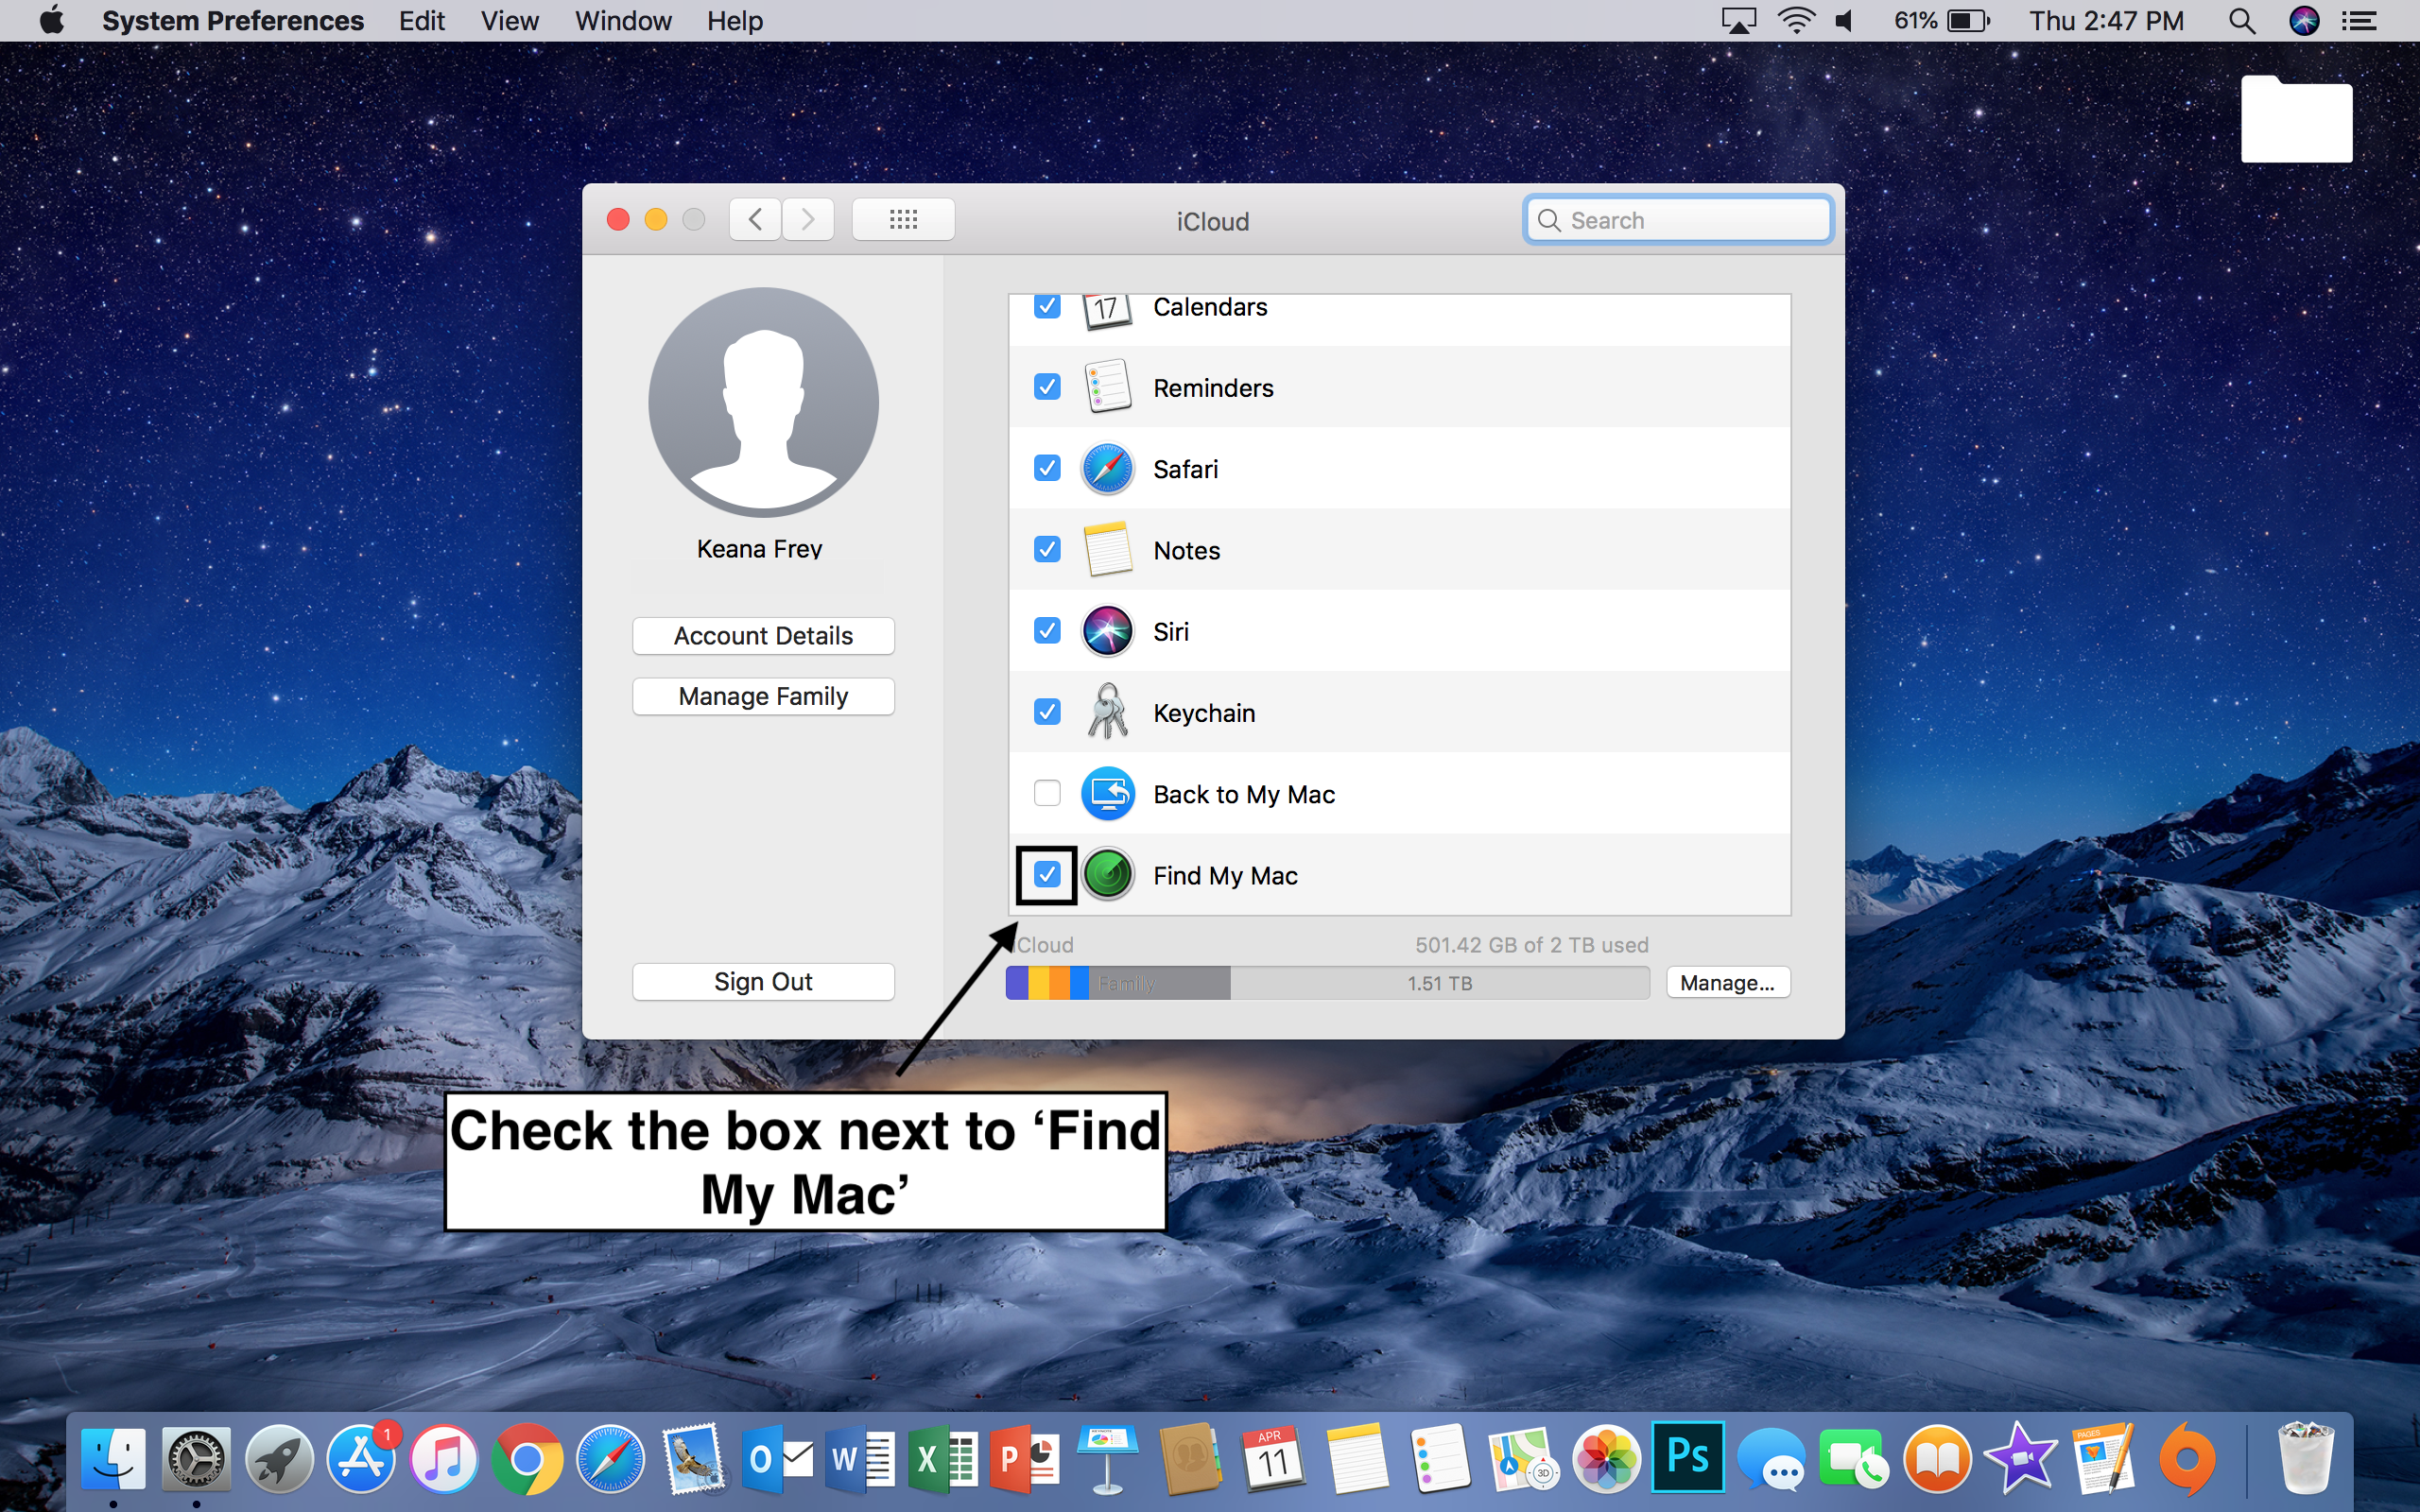Viewport: 2420px width, 1512px height.
Task: Open iMovie star icon in Dock
Action: tap(2020, 1459)
